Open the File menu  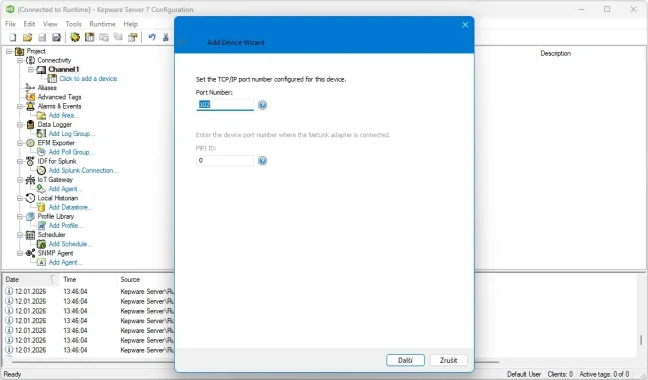tap(10, 24)
